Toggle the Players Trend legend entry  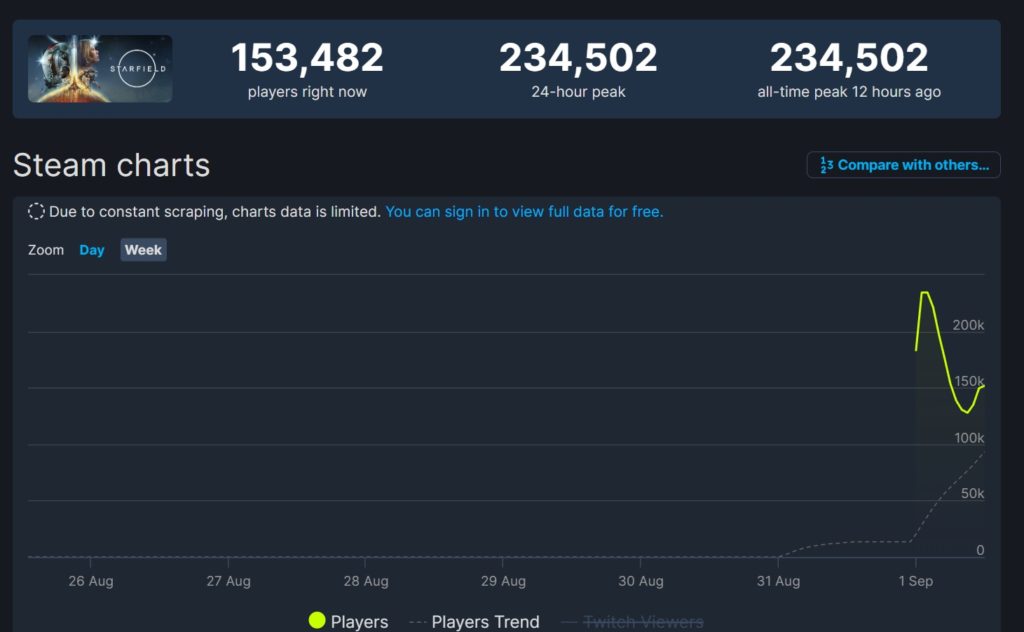[x=485, y=621]
